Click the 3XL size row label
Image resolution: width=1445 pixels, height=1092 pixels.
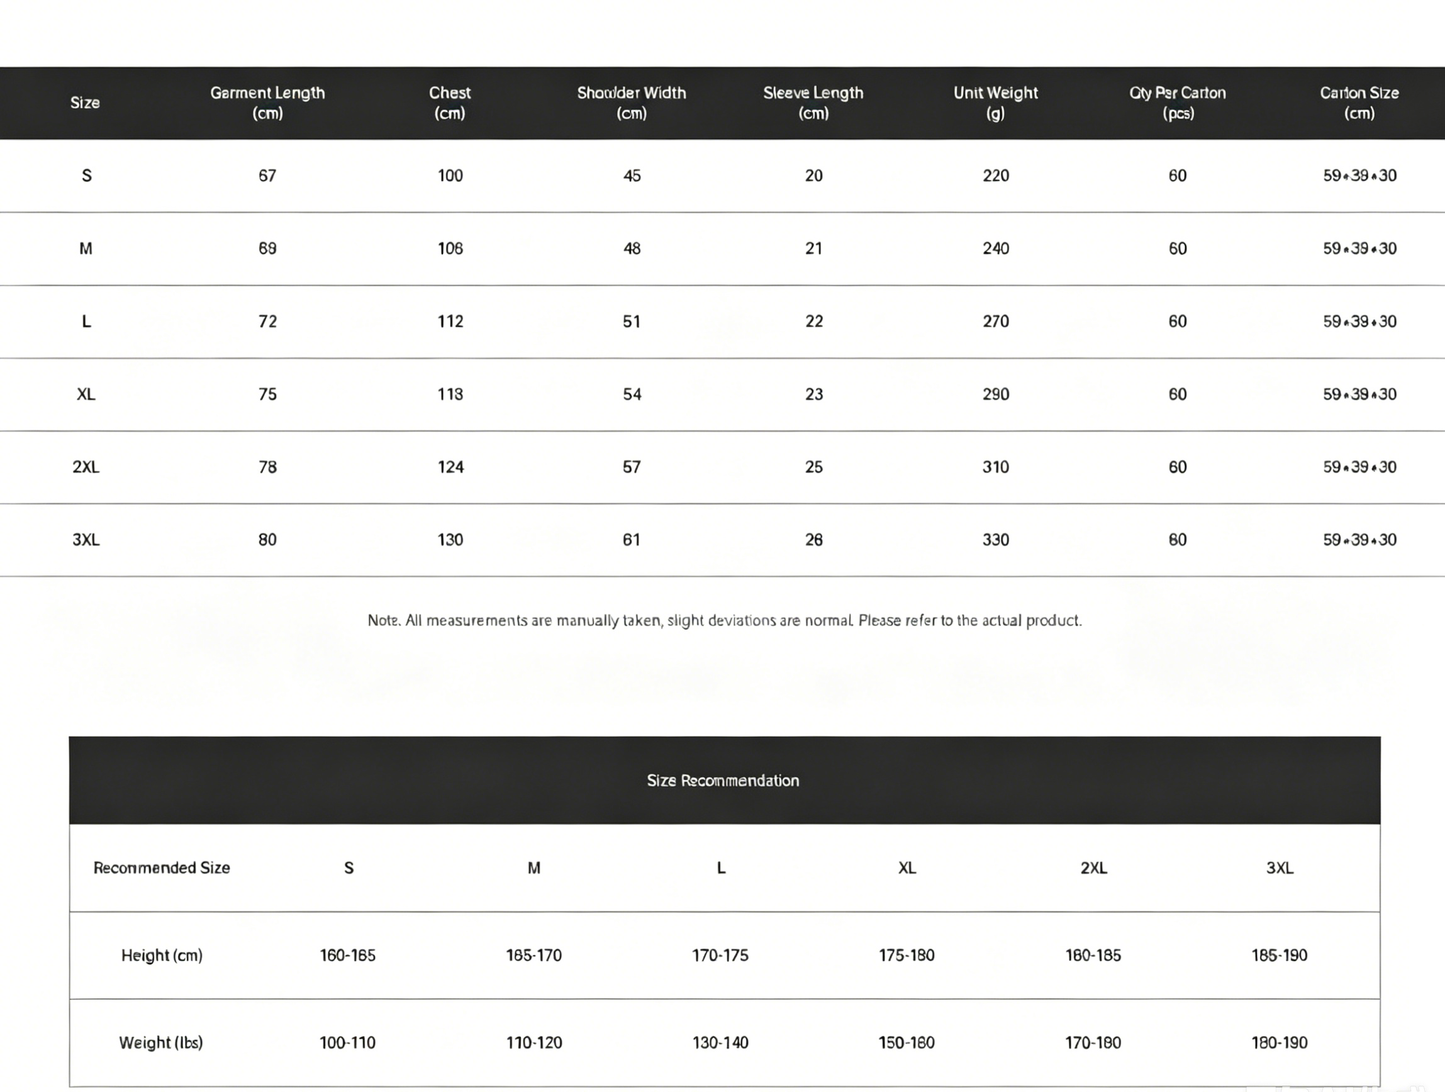pyautogui.click(x=86, y=540)
